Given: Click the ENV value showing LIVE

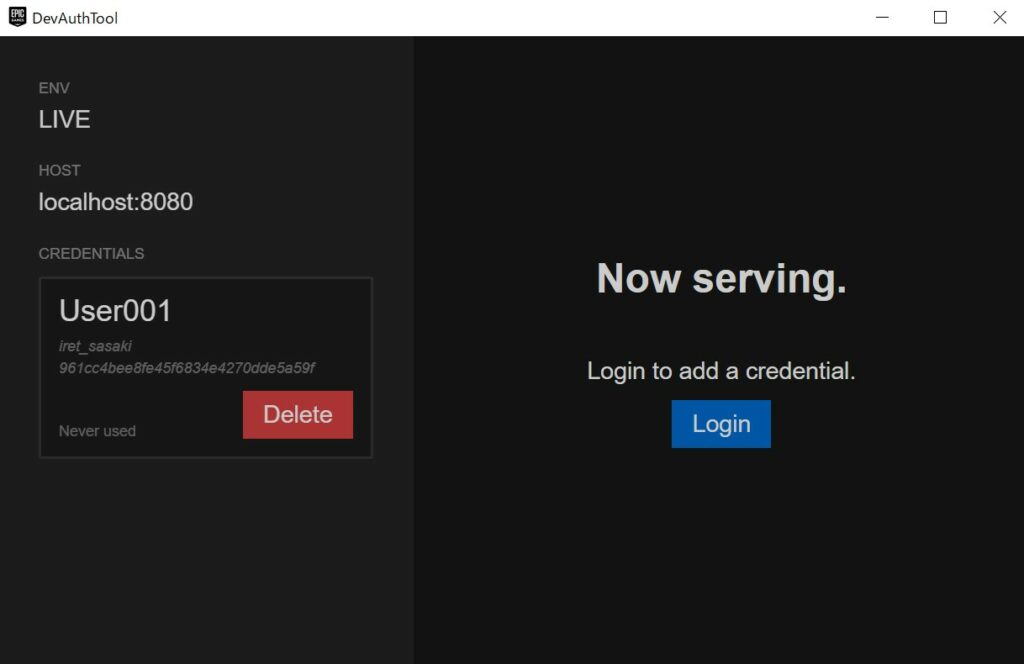Looking at the screenshot, I should (64, 119).
